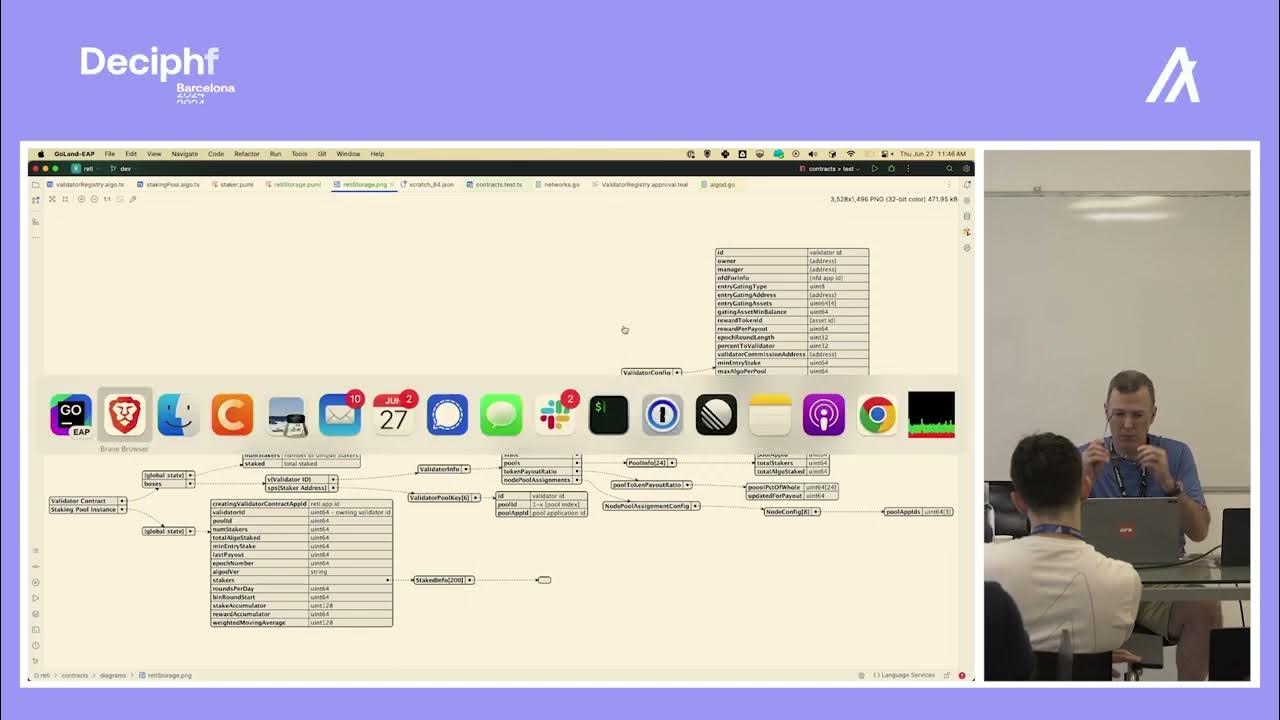Open Search Everywhere magnifier in GoLand toolbar
Viewport: 1280px width, 720px height.
click(950, 169)
